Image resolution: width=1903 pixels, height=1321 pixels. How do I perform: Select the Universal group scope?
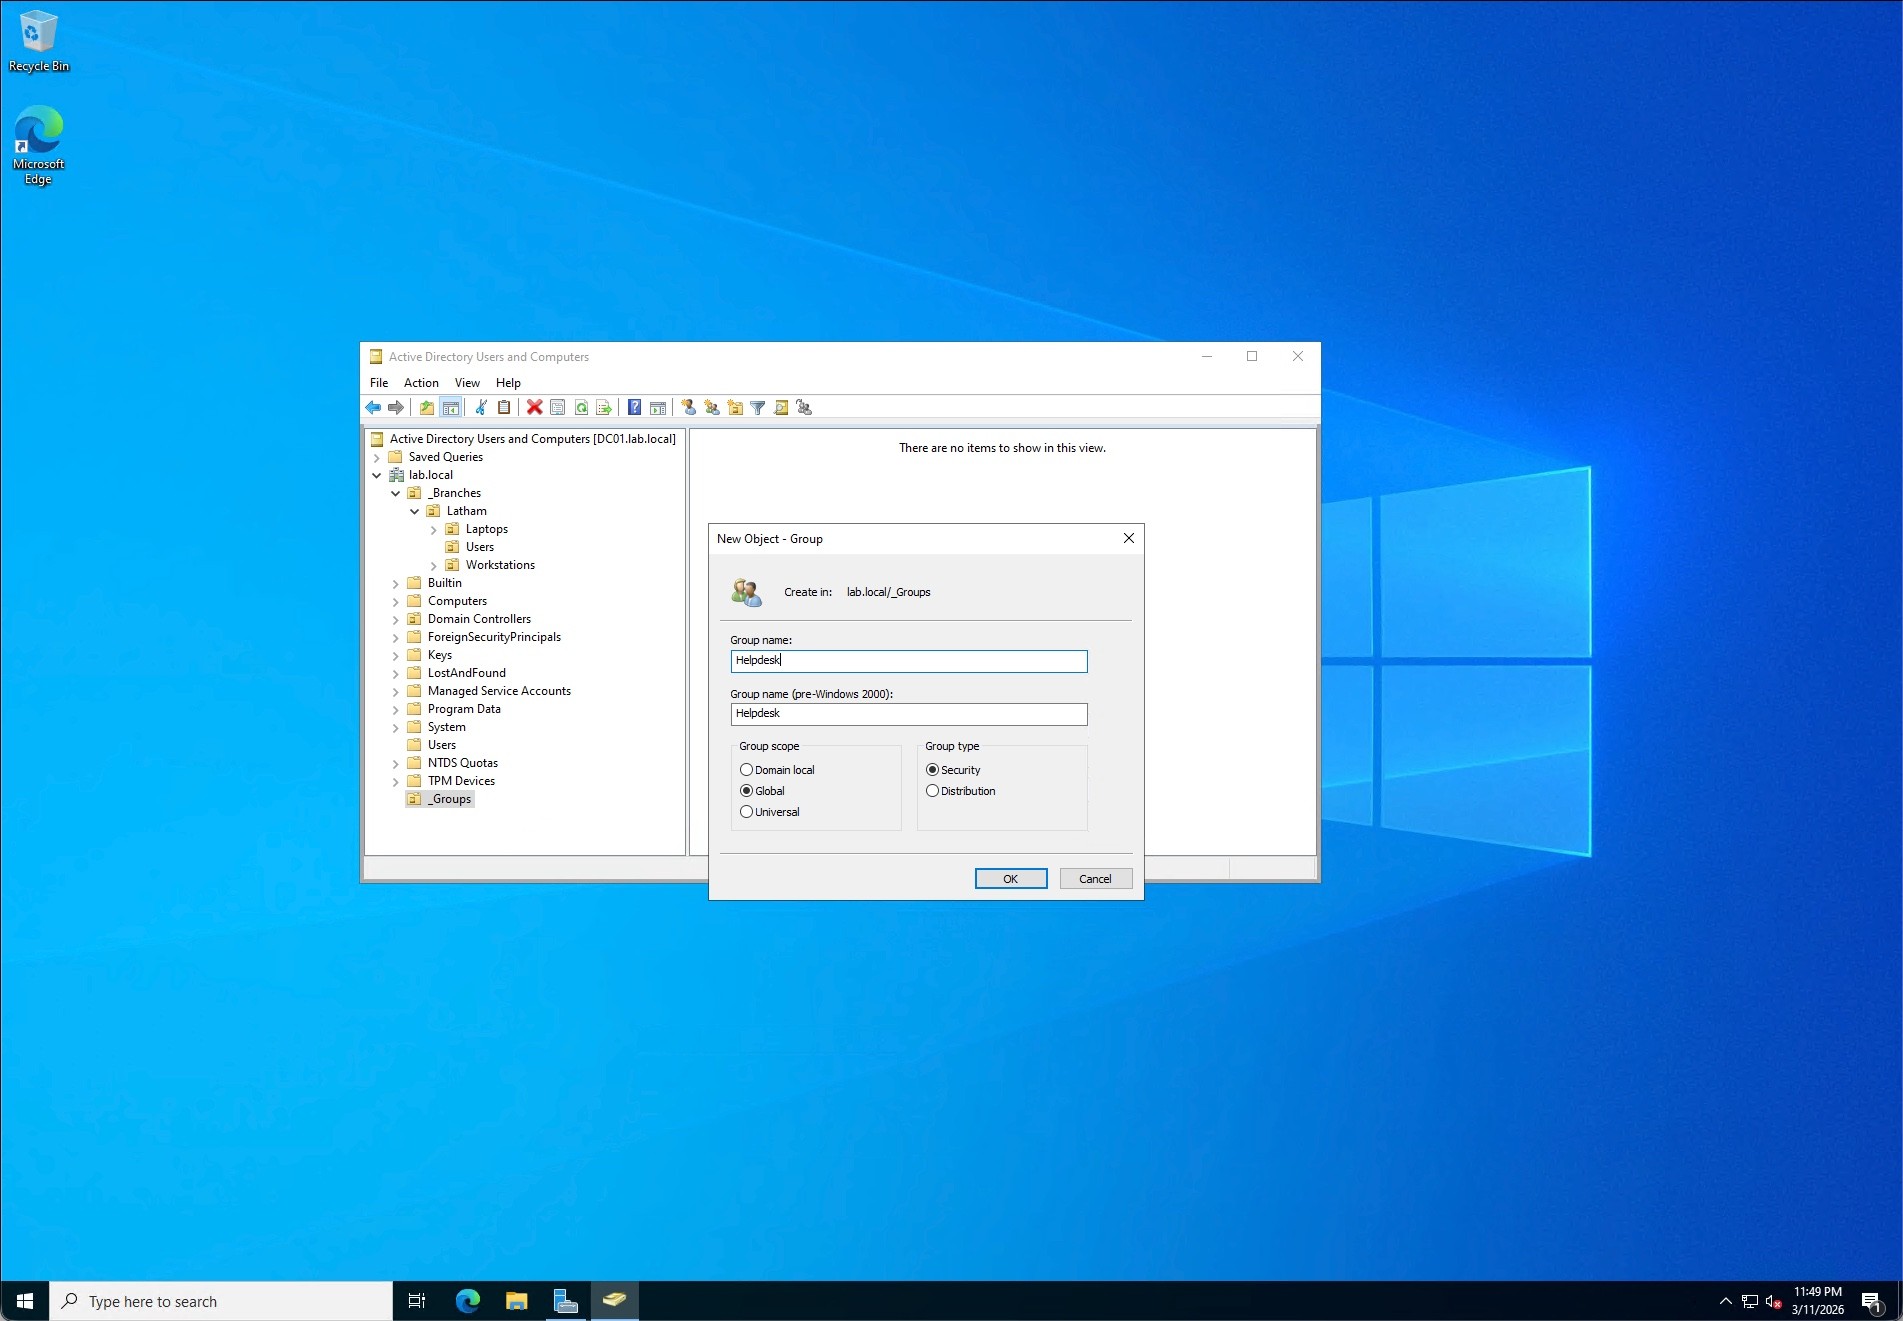tap(746, 812)
